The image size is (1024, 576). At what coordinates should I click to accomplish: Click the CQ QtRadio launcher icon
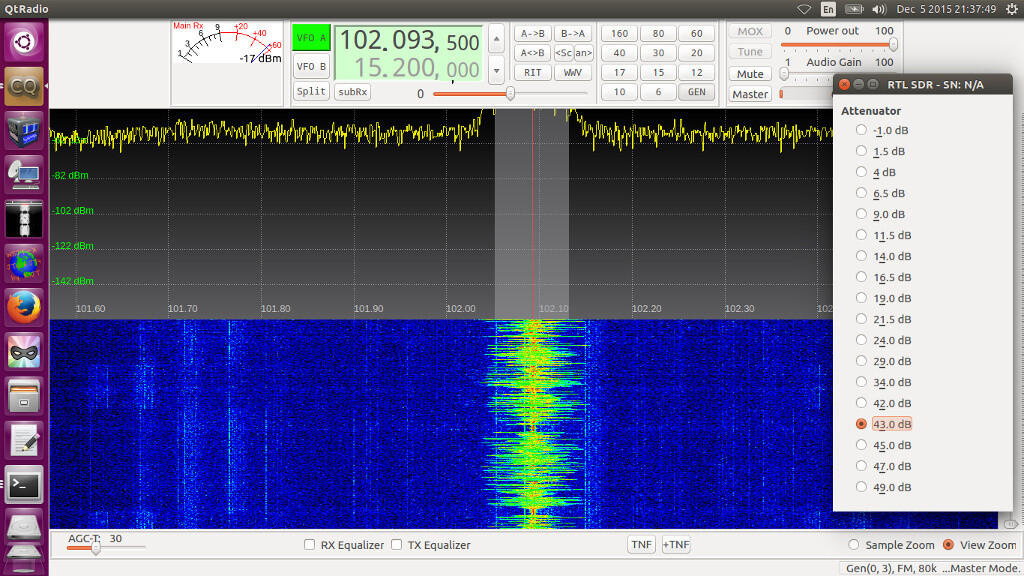click(x=24, y=86)
